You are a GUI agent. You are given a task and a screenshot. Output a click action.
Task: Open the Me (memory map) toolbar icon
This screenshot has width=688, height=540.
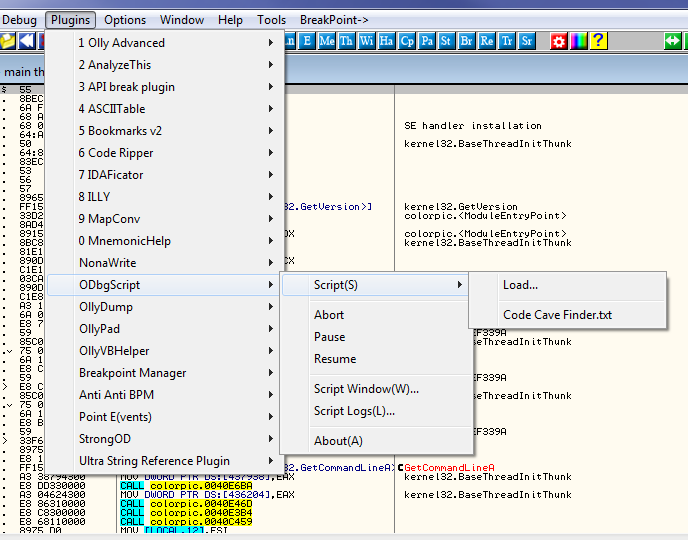(x=326, y=41)
